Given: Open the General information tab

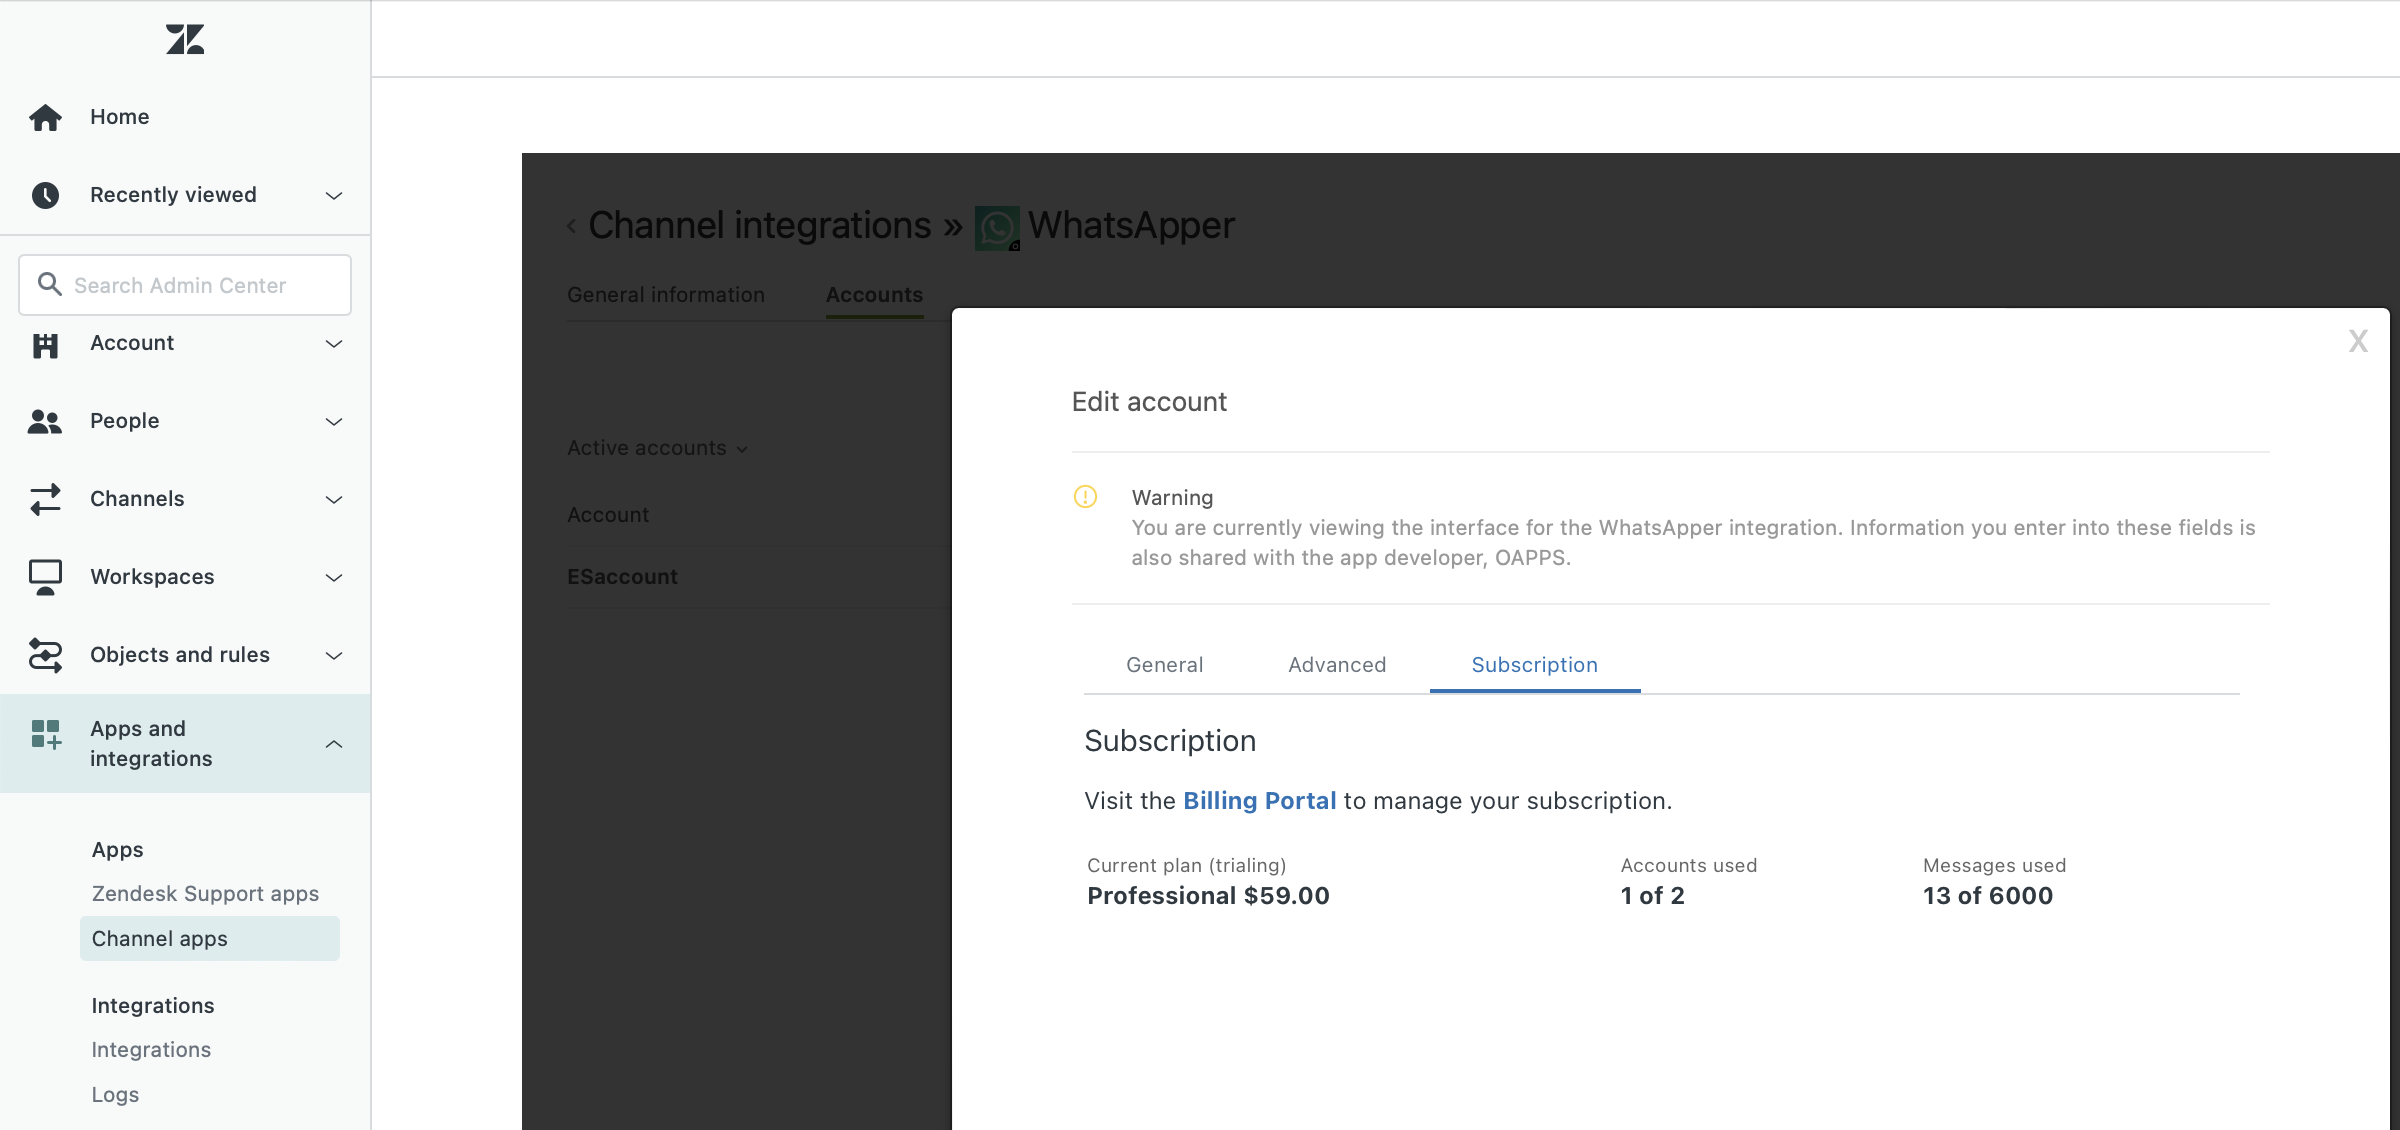Looking at the screenshot, I should pyautogui.click(x=666, y=295).
